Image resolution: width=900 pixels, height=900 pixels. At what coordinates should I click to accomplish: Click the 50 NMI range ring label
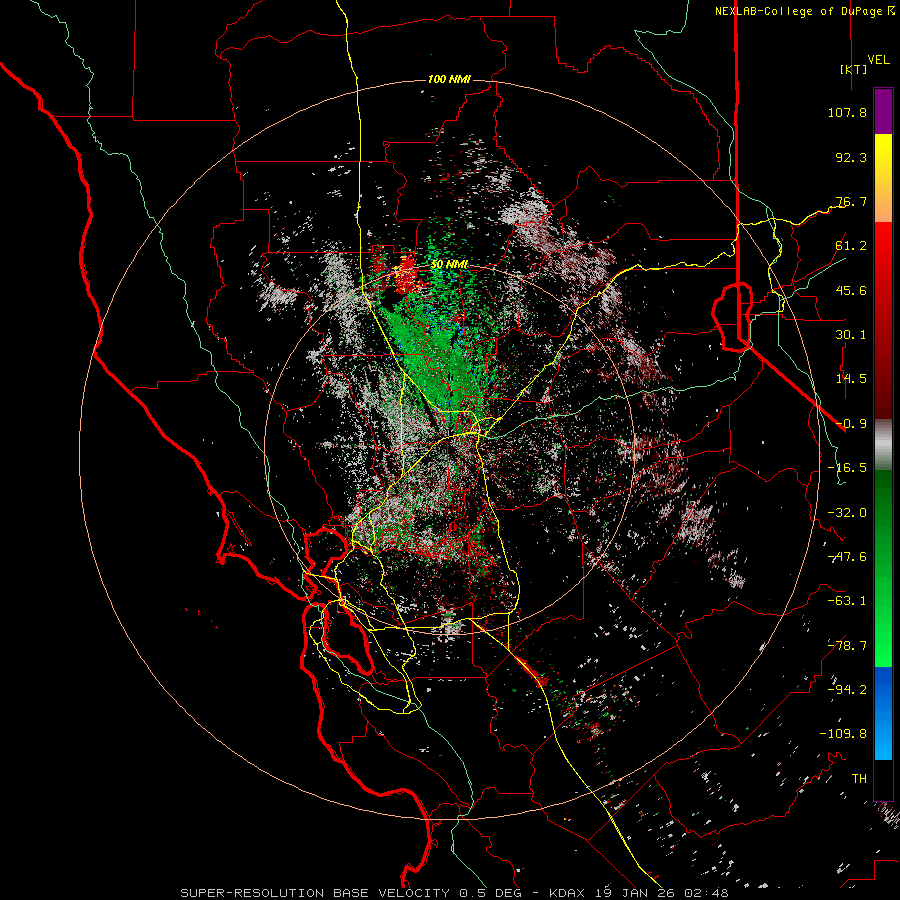pos(449,265)
